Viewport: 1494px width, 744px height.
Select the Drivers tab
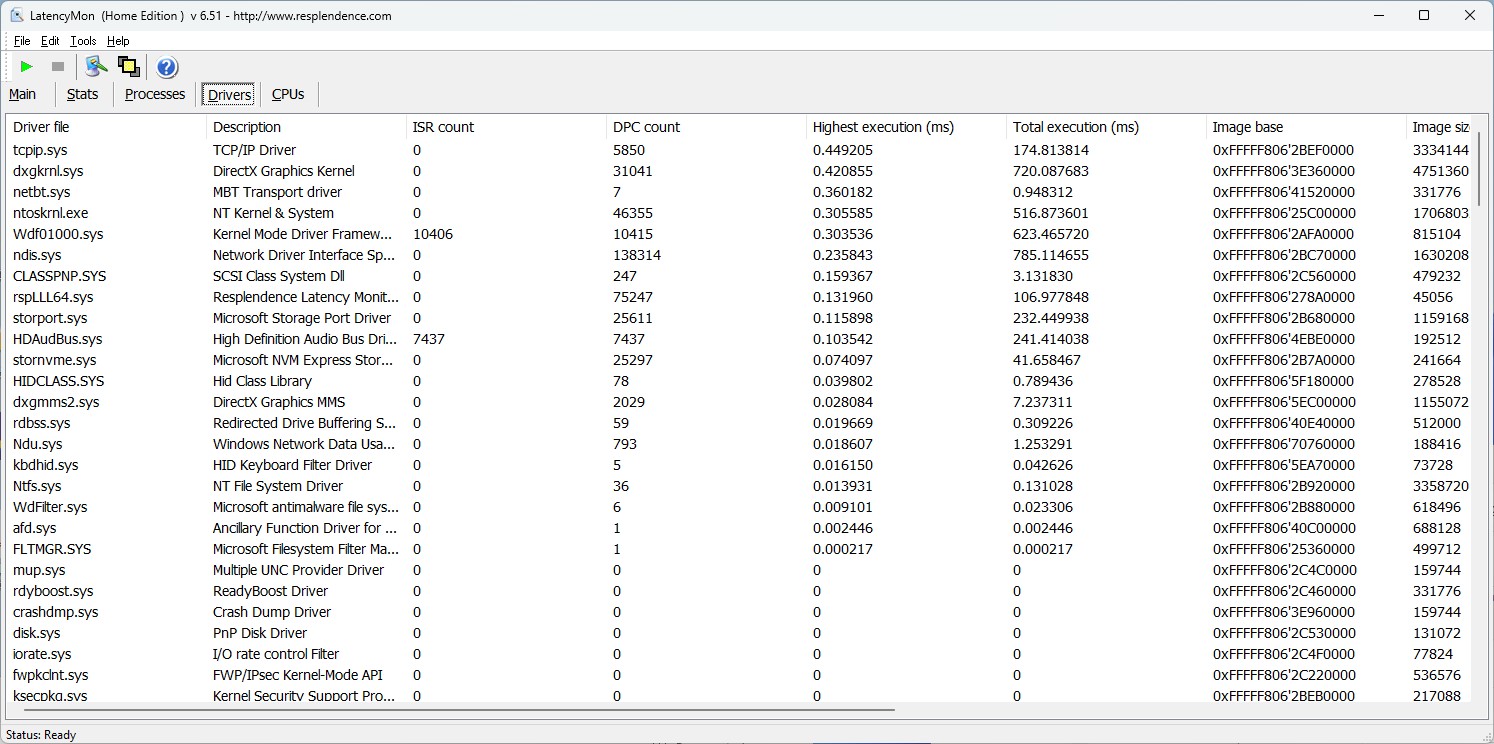pos(229,95)
